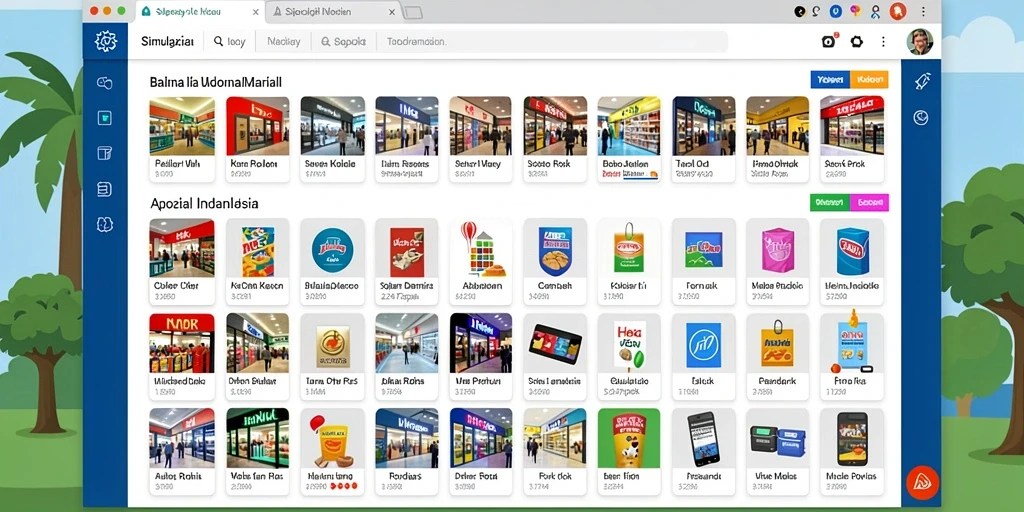Click the blue button beside first section heading
Screen dimensions: 1024x512
(x=829, y=80)
